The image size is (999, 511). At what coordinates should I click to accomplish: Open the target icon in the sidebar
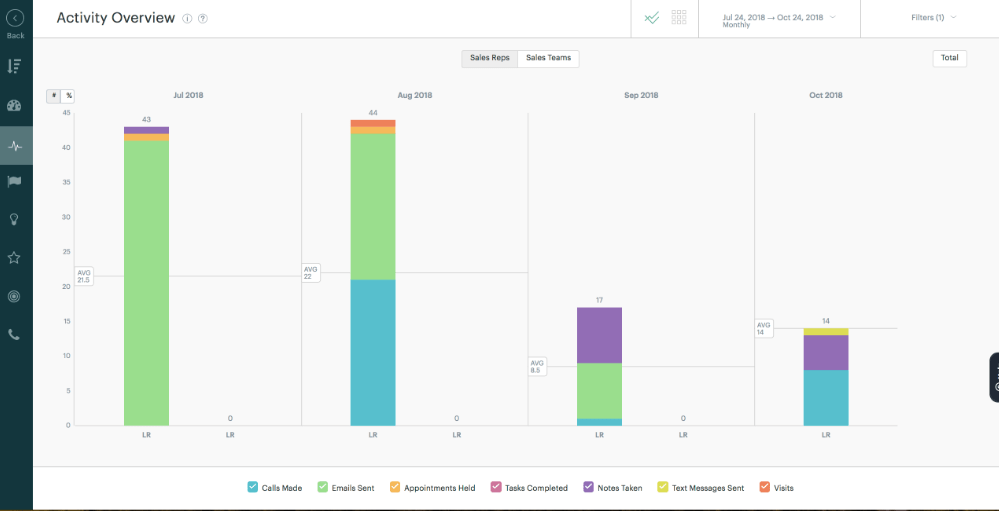coord(15,297)
